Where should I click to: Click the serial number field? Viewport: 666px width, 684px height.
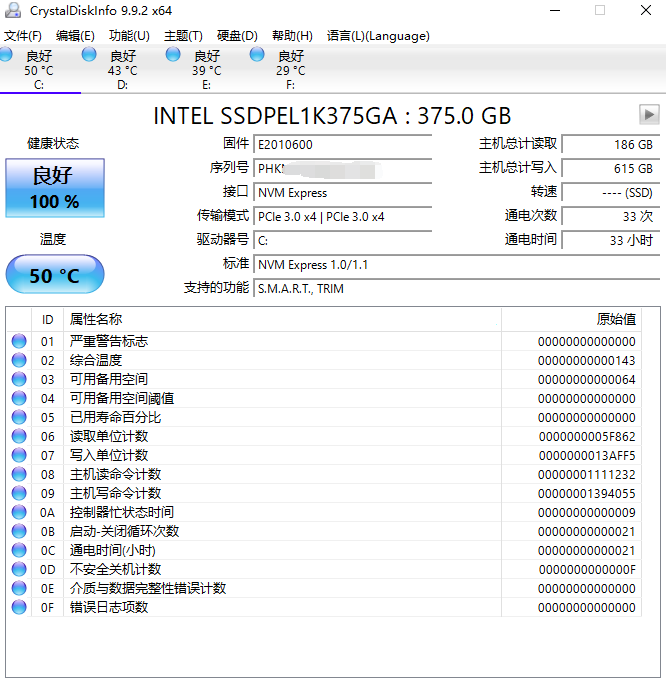click(x=343, y=168)
